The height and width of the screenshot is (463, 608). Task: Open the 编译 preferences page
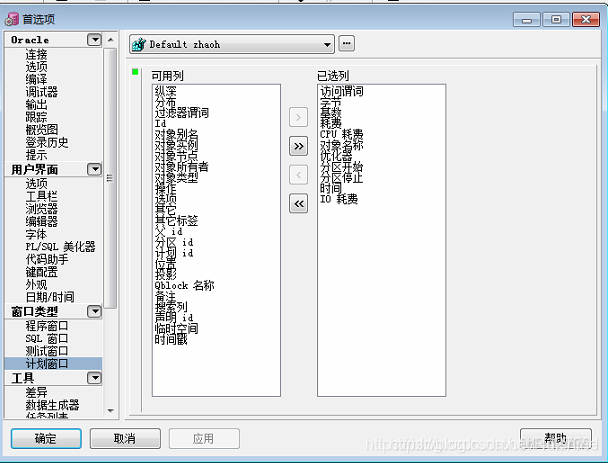click(x=36, y=79)
